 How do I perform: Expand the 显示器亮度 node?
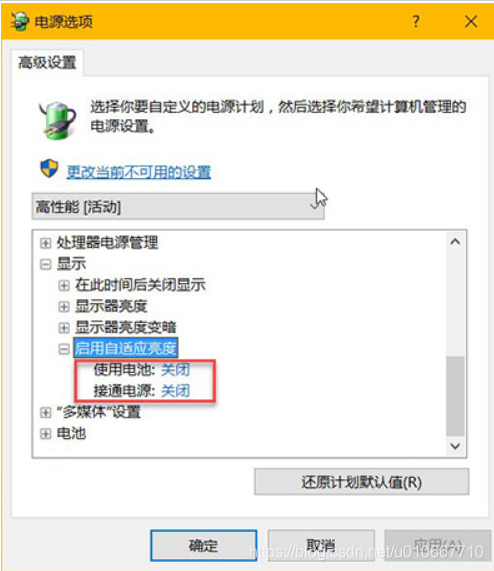(64, 307)
